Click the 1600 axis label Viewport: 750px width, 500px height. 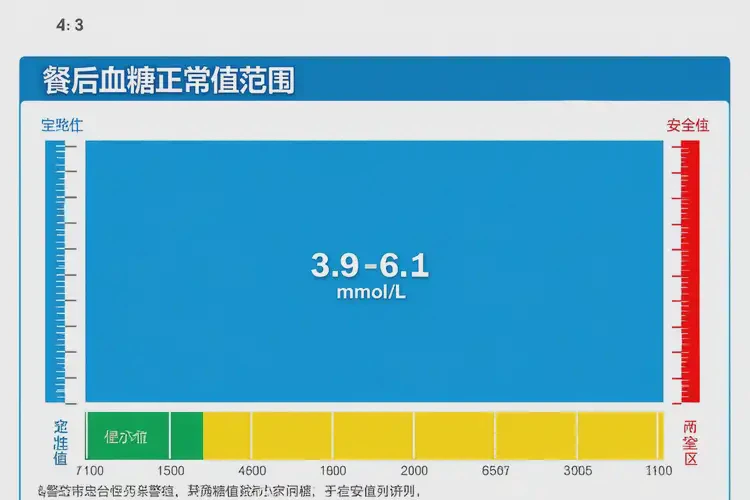[x=332, y=471]
